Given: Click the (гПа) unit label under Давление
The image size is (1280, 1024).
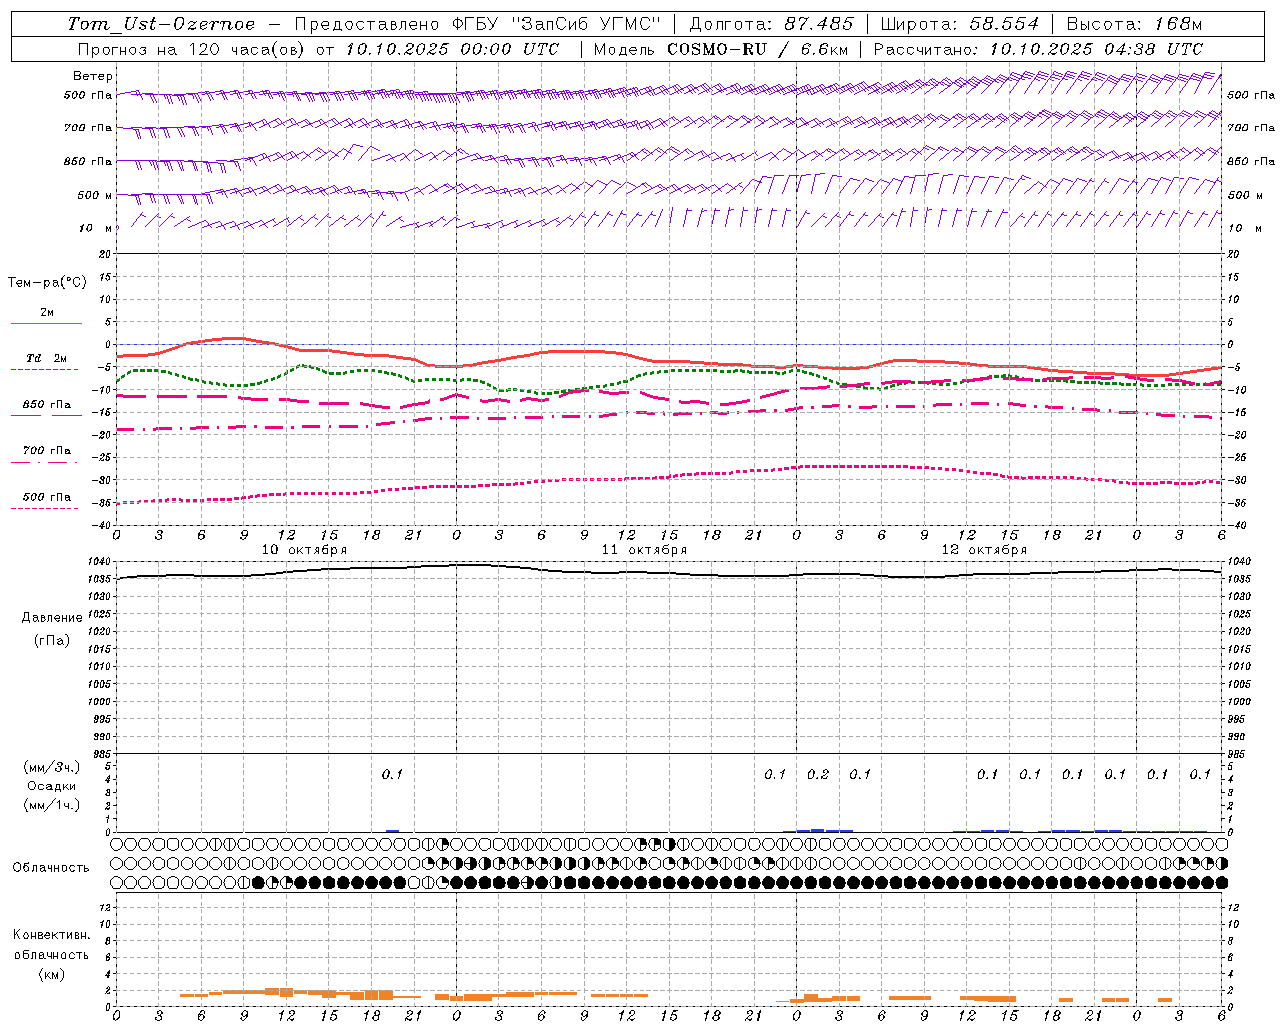Looking at the screenshot, I should point(51,640).
